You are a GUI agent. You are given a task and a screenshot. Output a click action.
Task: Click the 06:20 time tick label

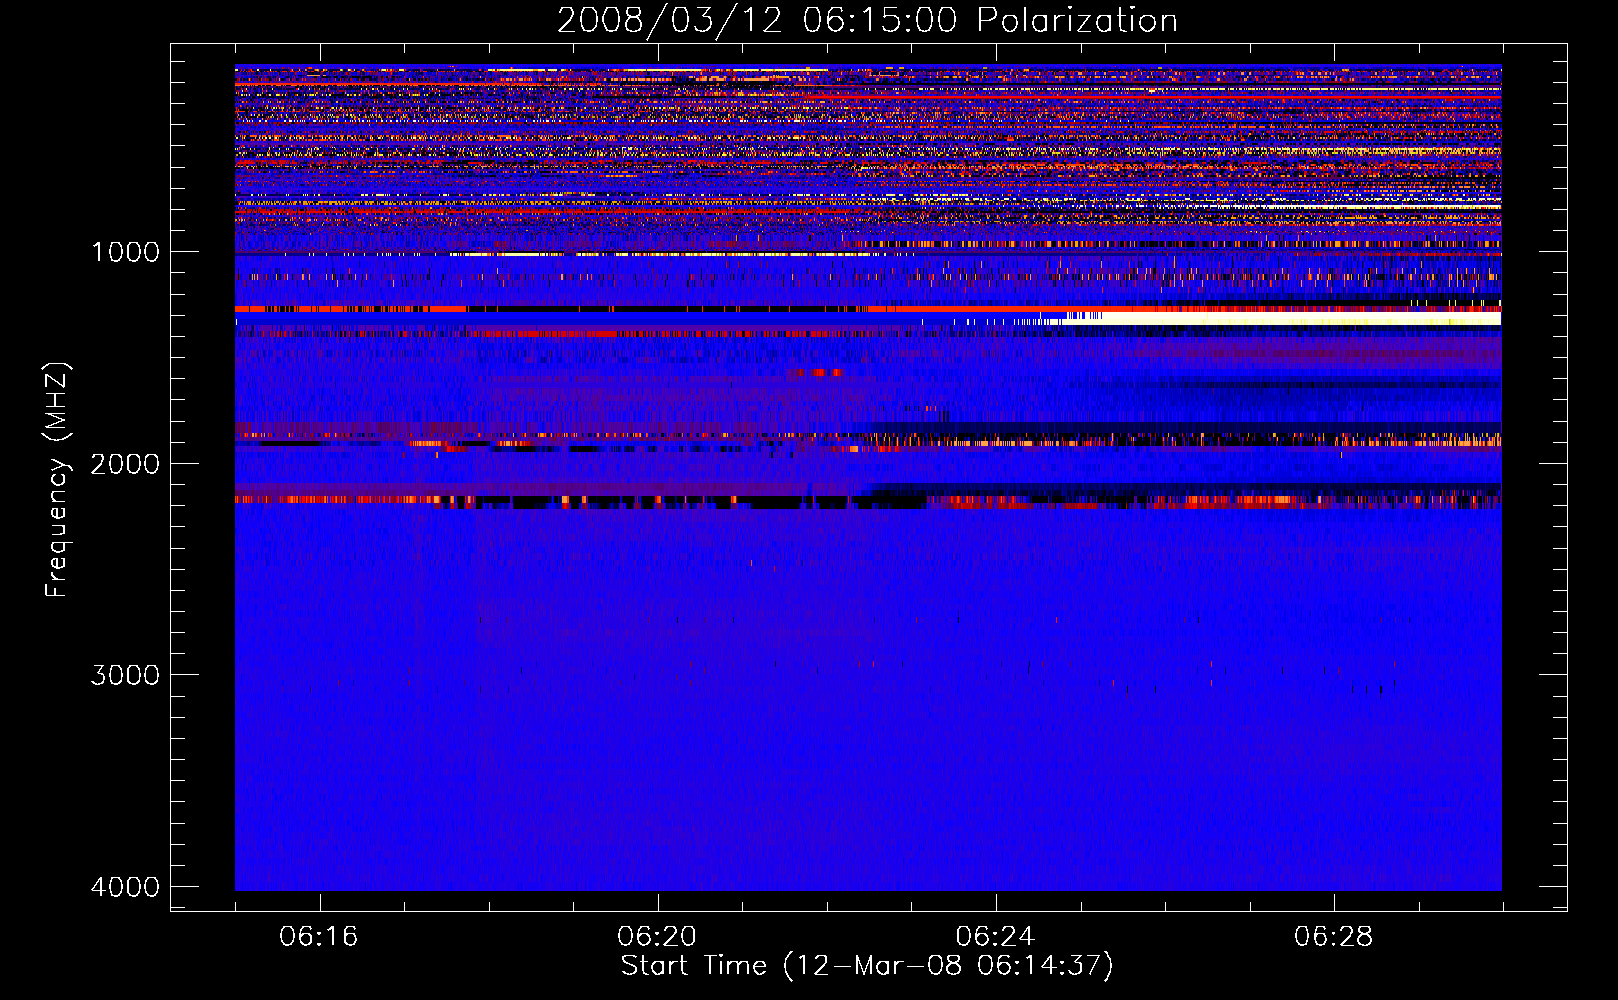point(657,937)
